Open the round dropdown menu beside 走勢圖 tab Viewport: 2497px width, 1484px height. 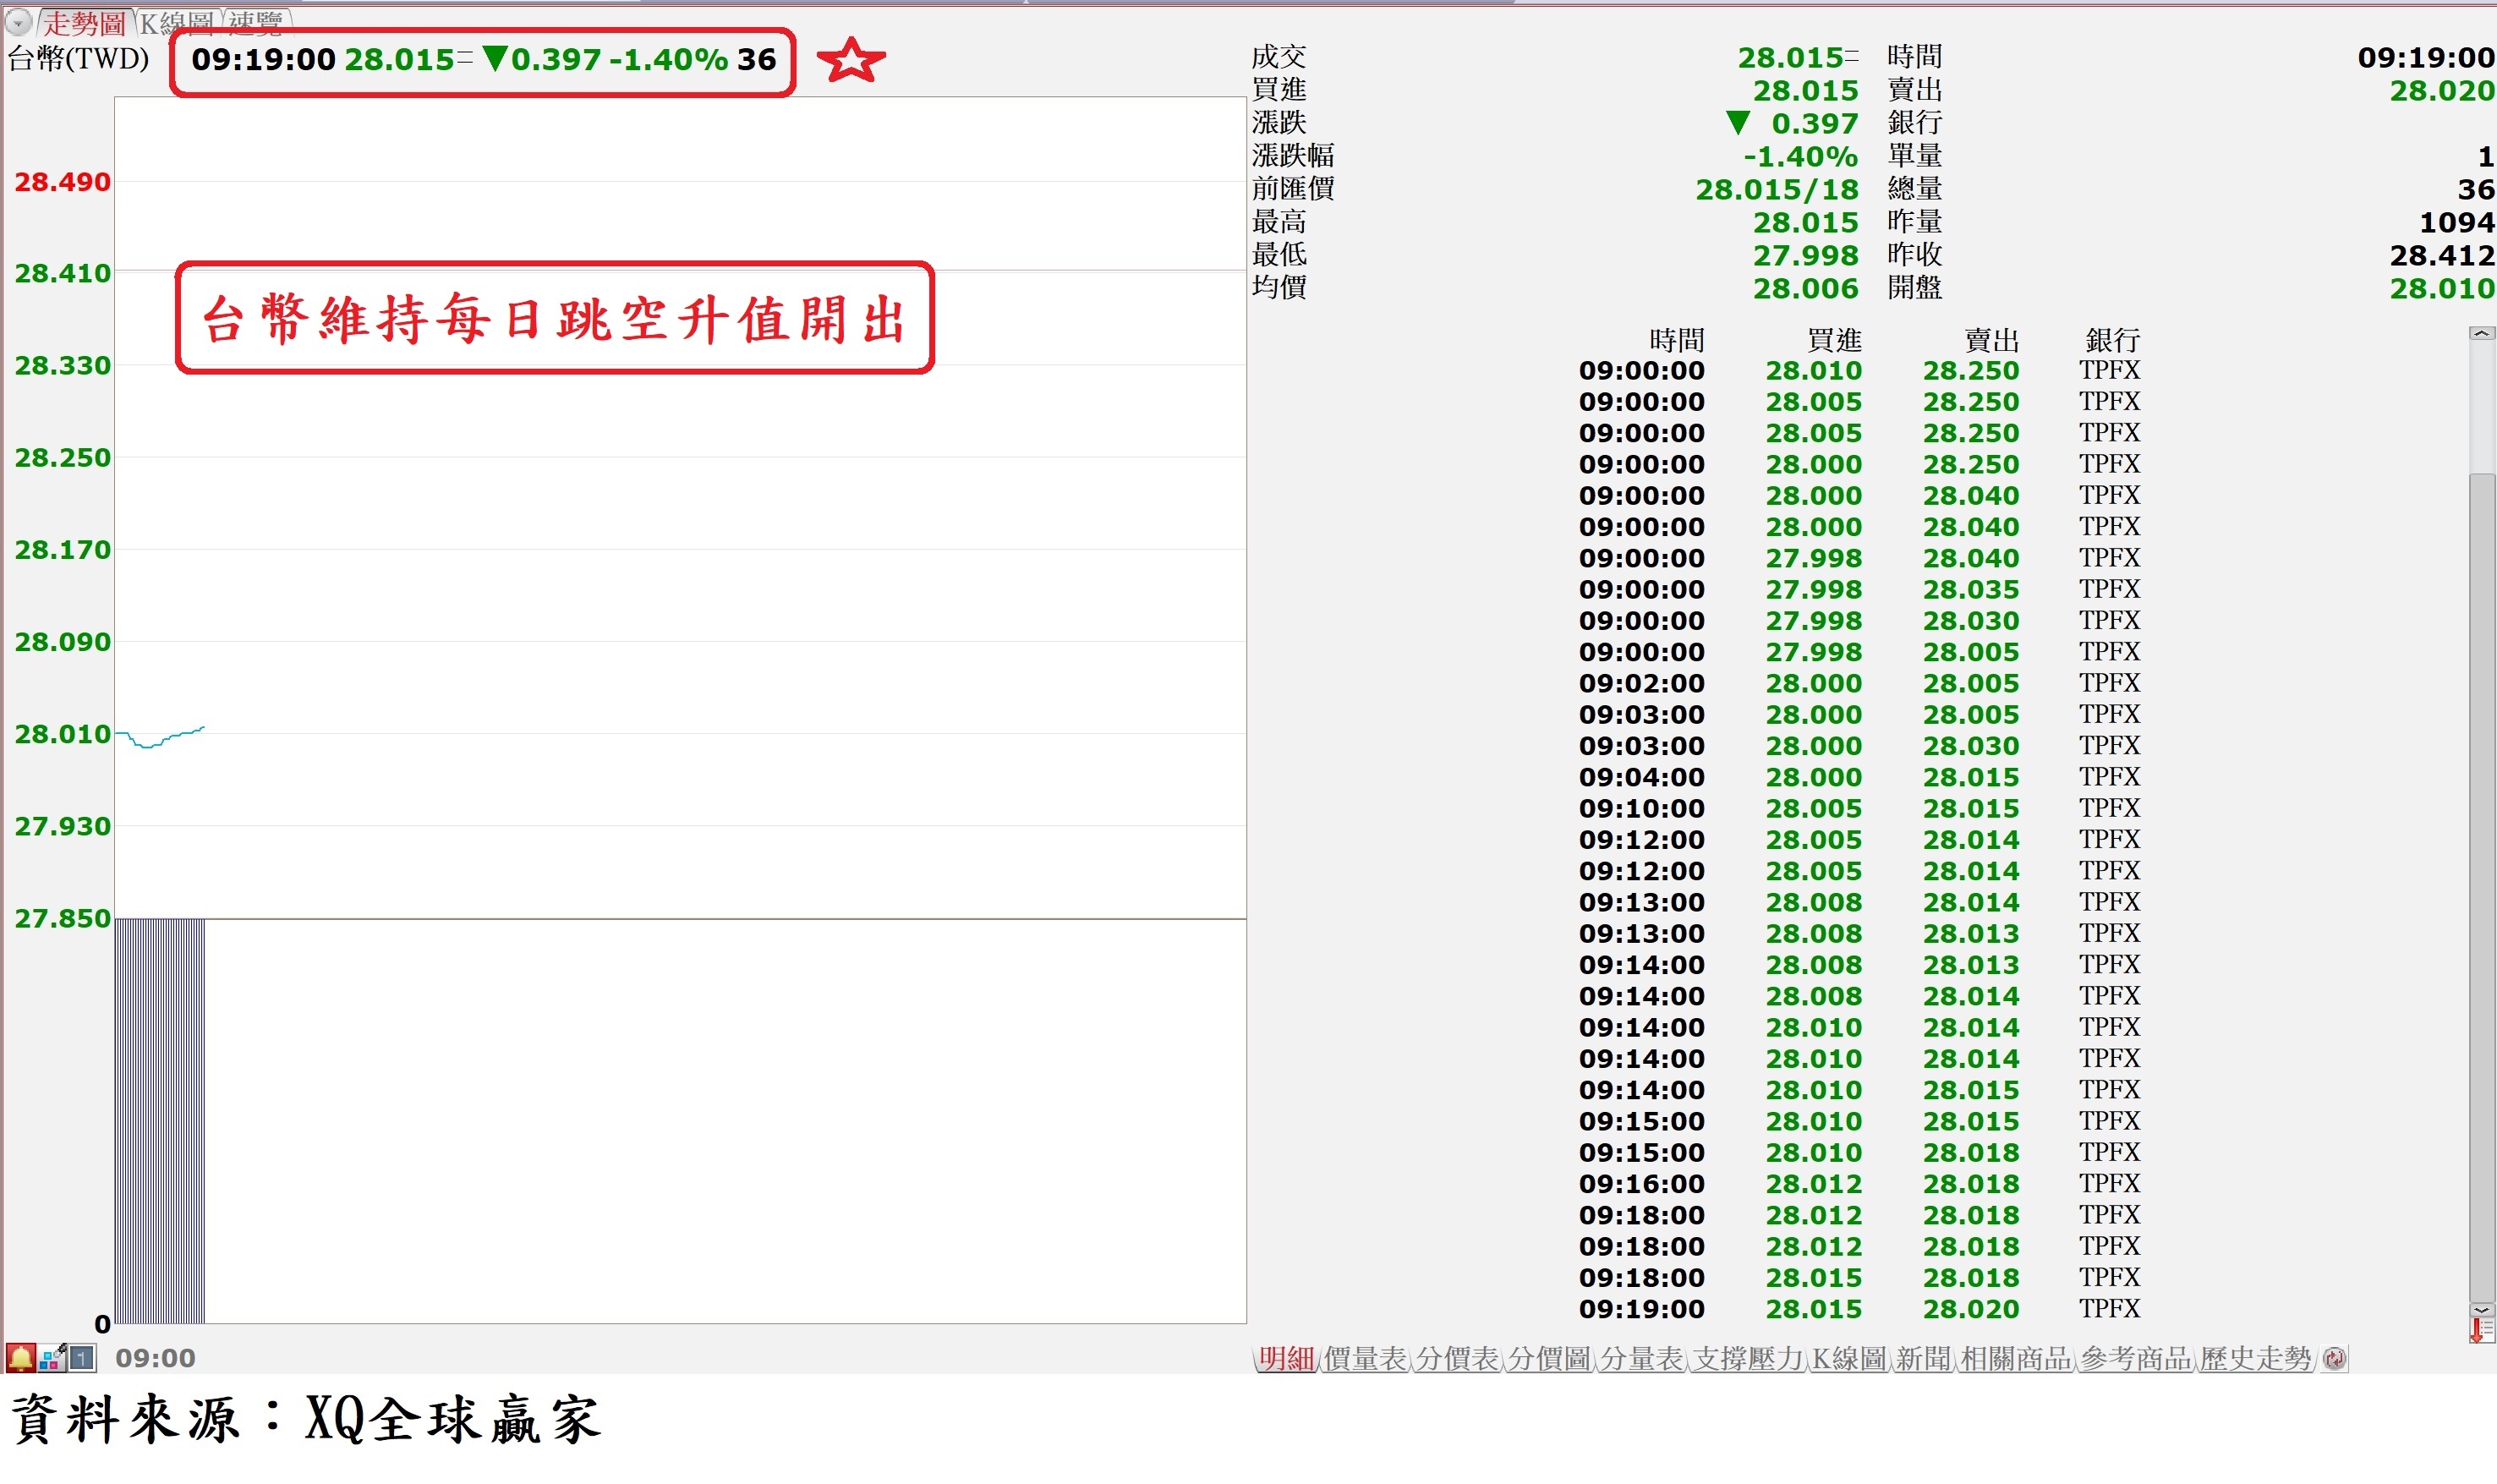coord(19,21)
